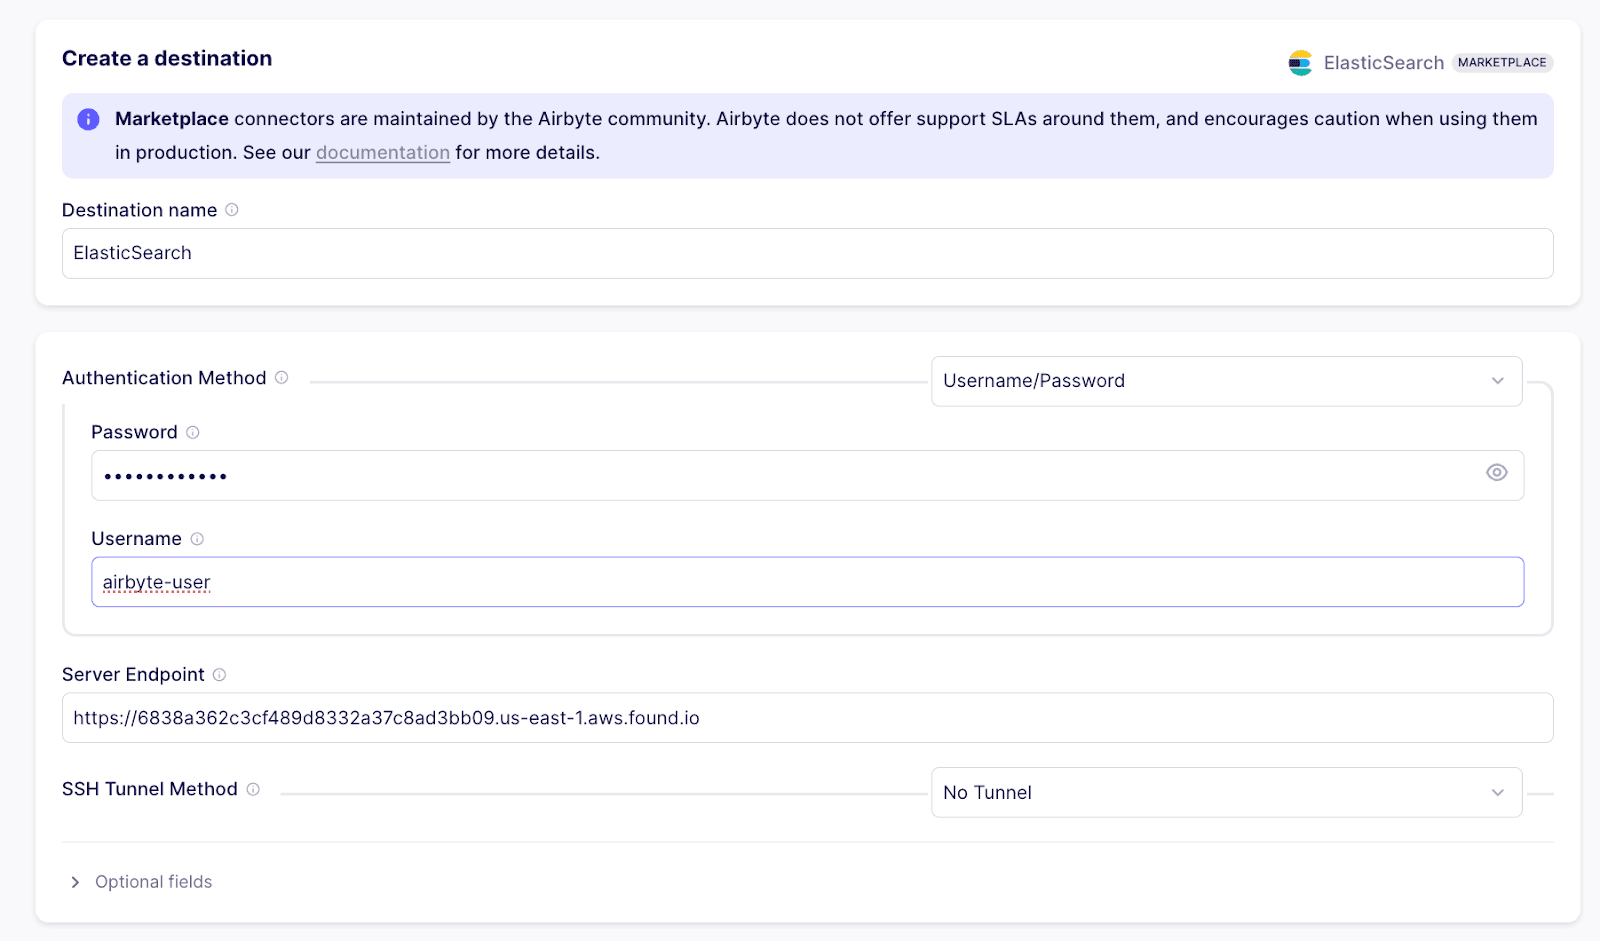1600x941 pixels.
Task: Click the info icon in the Marketplace banner
Action: pos(88,118)
